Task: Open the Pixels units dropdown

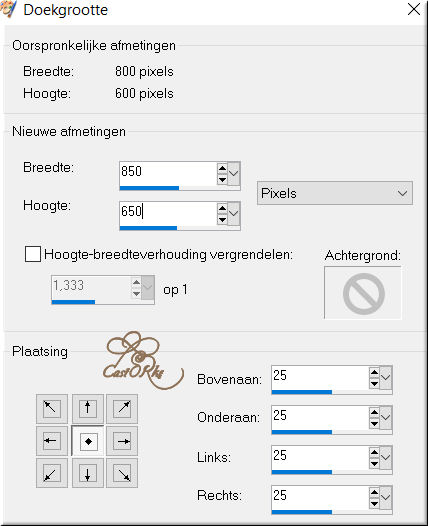Action: pyautogui.click(x=335, y=193)
